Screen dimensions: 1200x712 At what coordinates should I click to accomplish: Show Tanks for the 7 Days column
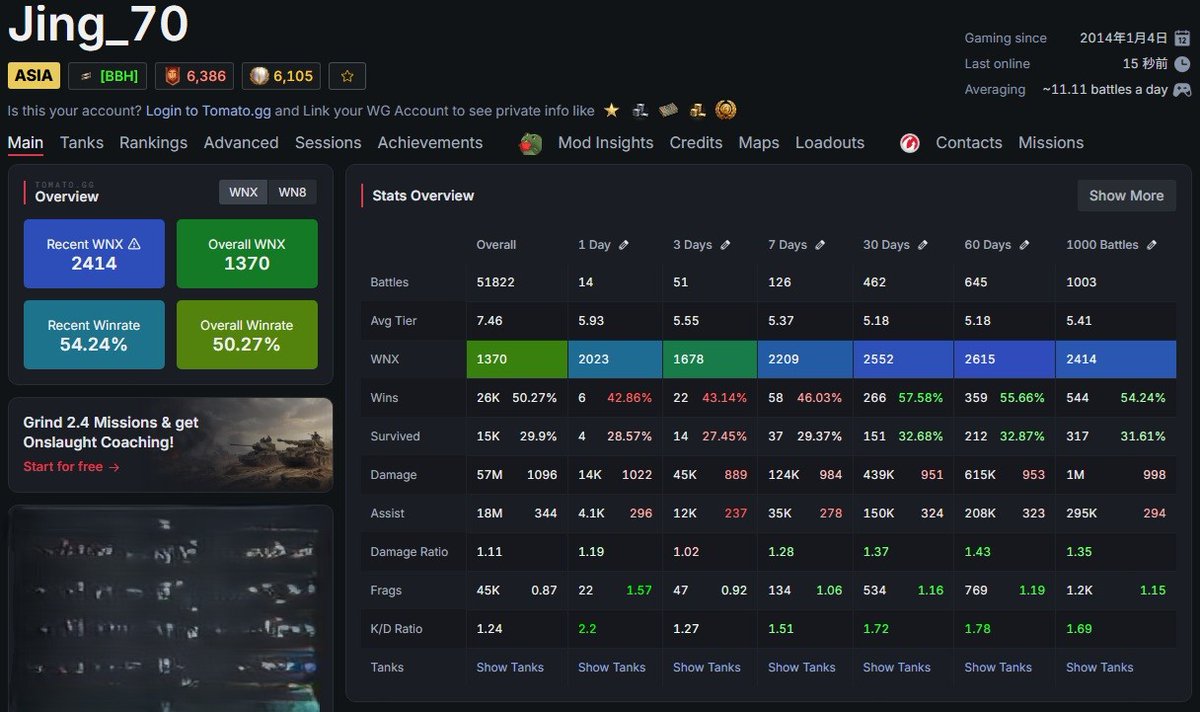[x=802, y=667]
